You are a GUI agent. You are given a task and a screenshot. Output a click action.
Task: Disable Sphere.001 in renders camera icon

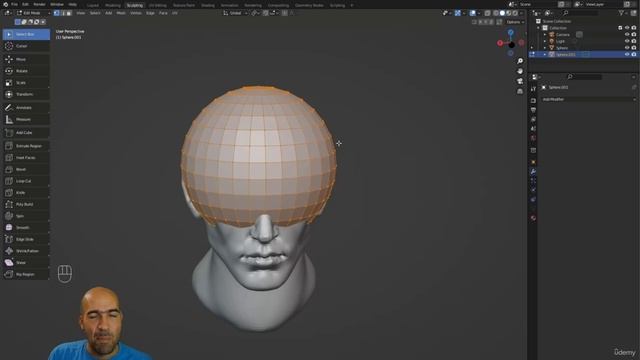(x=634, y=54)
